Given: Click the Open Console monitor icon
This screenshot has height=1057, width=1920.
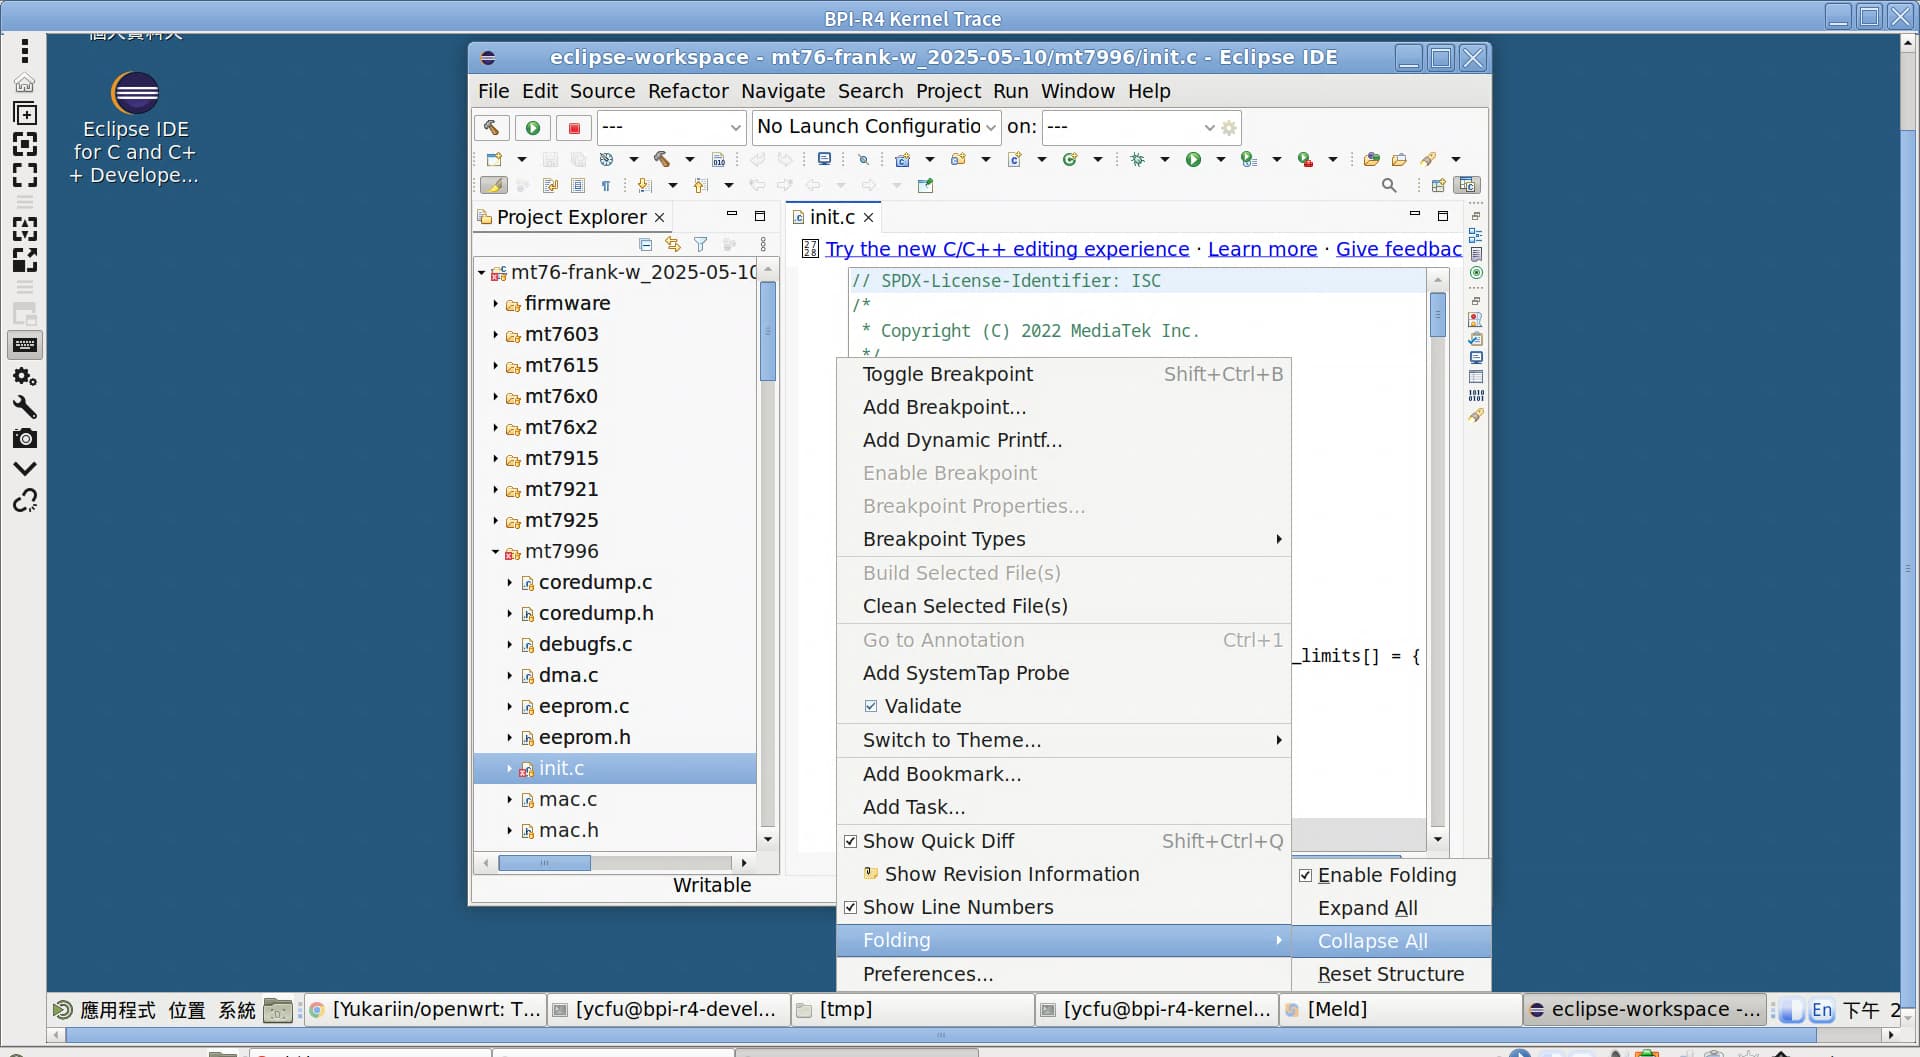Looking at the screenshot, I should (x=824, y=159).
